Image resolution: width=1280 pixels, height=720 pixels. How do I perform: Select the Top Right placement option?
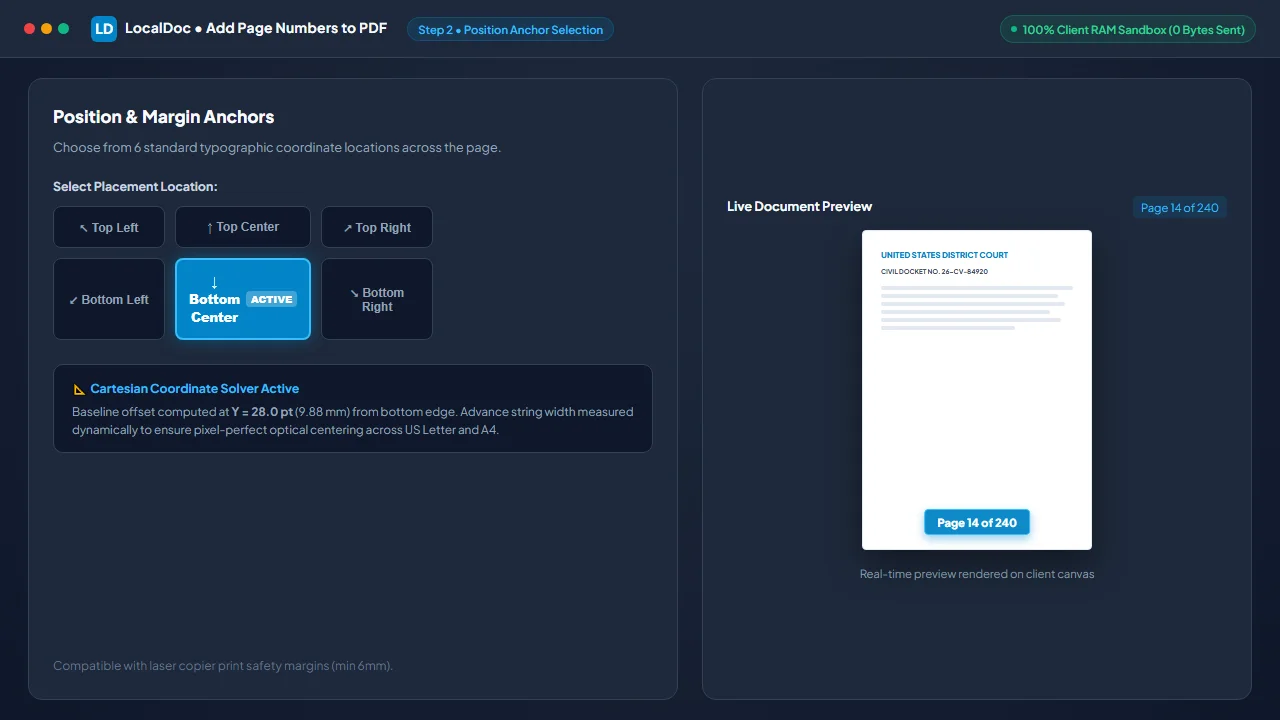coord(377,227)
